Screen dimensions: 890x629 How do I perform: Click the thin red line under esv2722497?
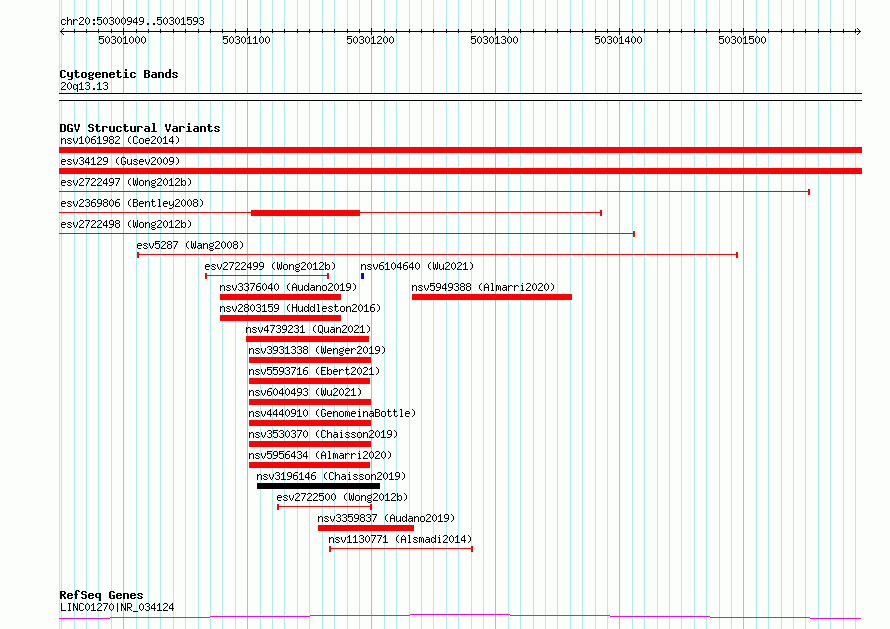(x=434, y=192)
